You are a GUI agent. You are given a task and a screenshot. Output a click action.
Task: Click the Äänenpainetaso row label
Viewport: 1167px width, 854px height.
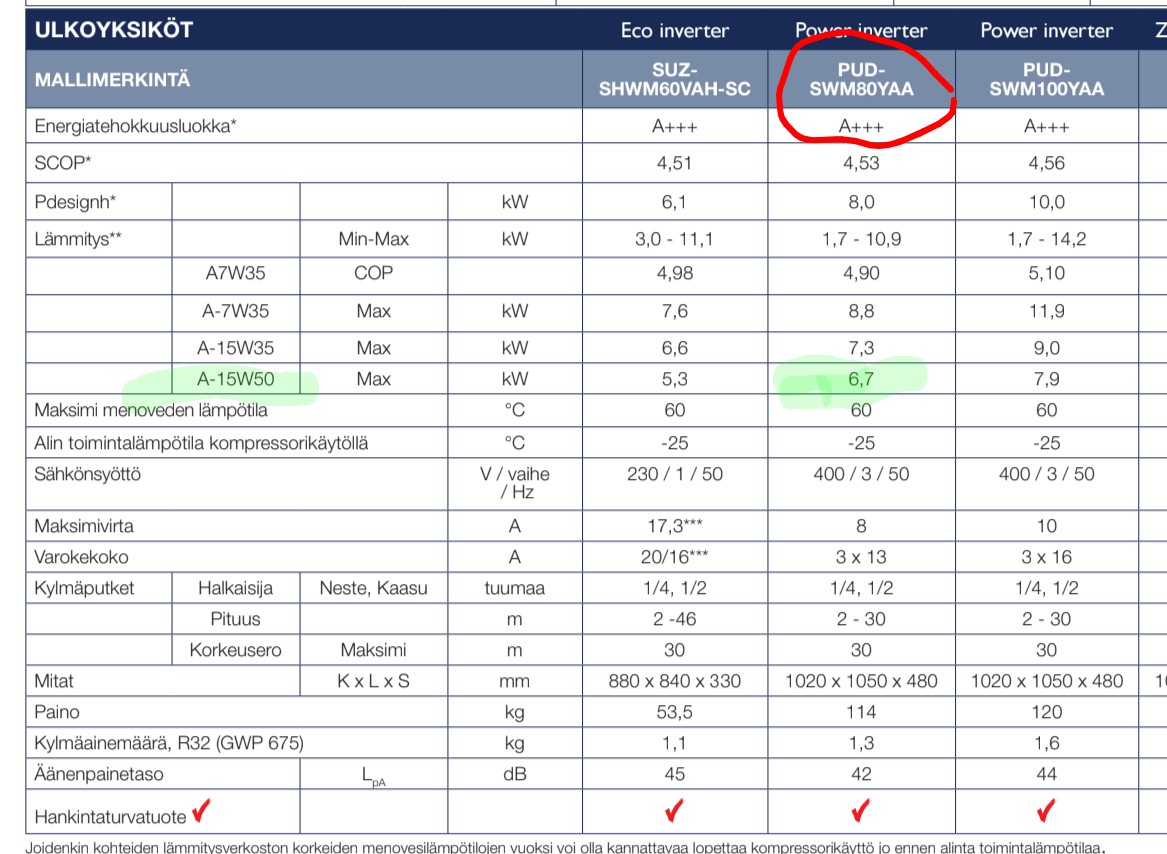pyautogui.click(x=99, y=774)
